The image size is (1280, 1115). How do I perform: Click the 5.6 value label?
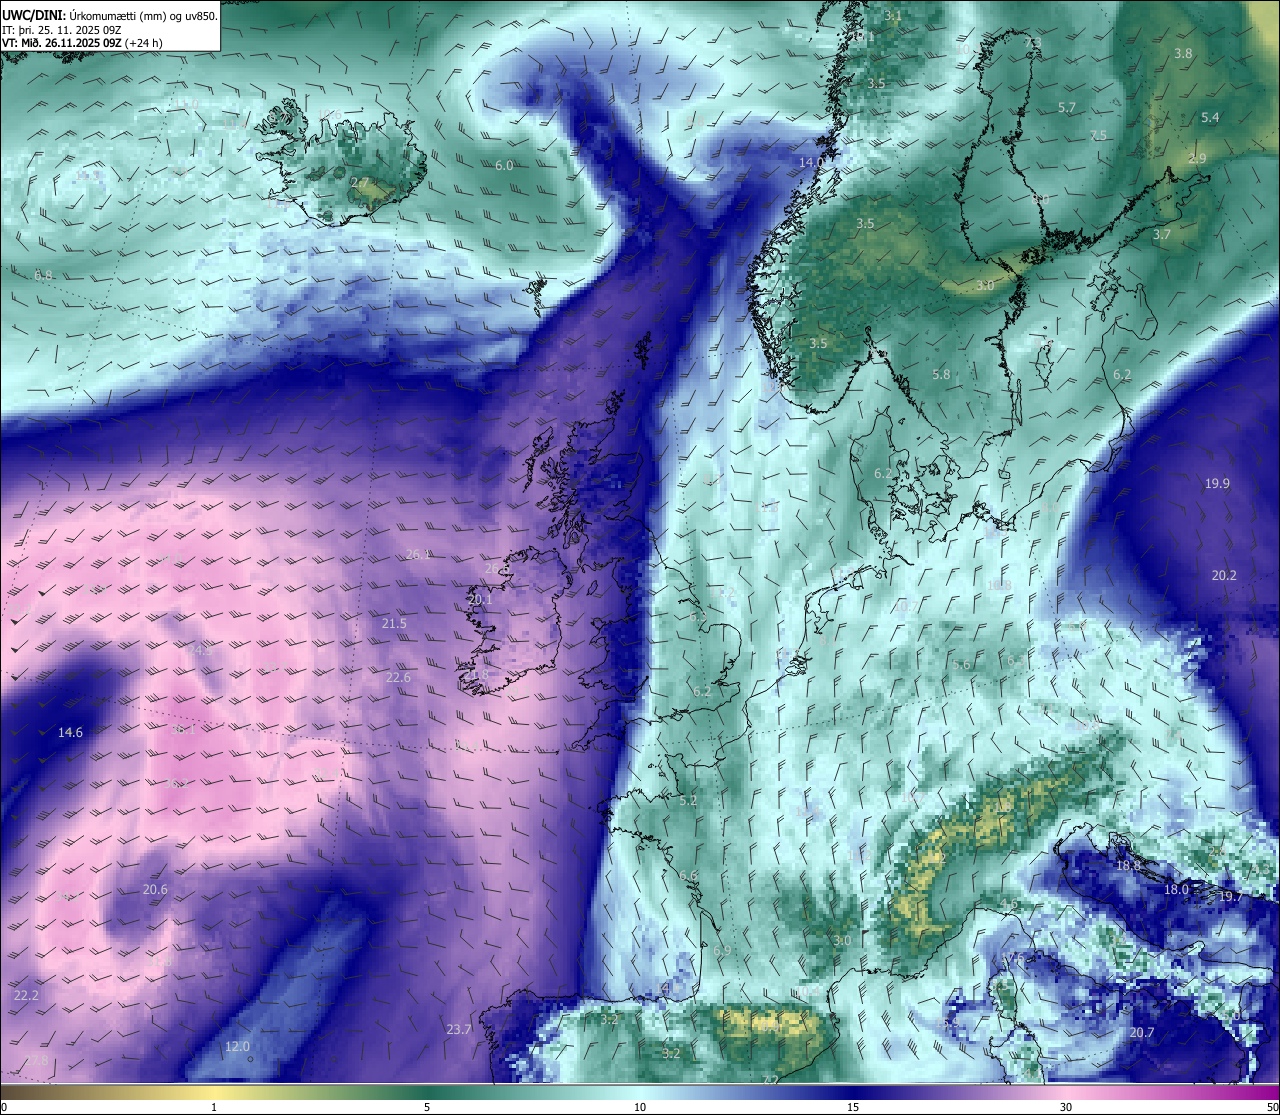pyautogui.click(x=961, y=665)
